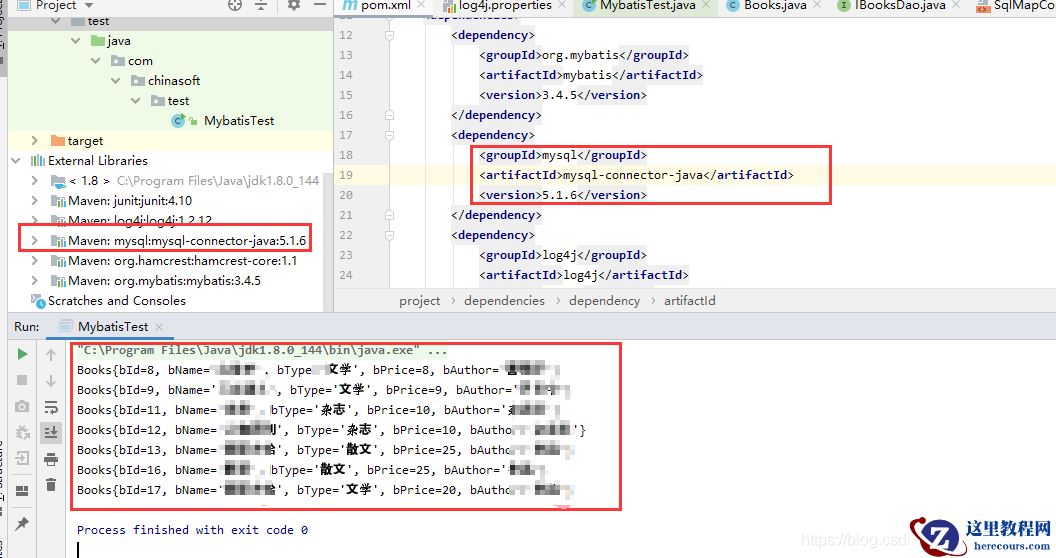Select the chinasoft package
Image resolution: width=1056 pixels, height=558 pixels.
[x=174, y=81]
